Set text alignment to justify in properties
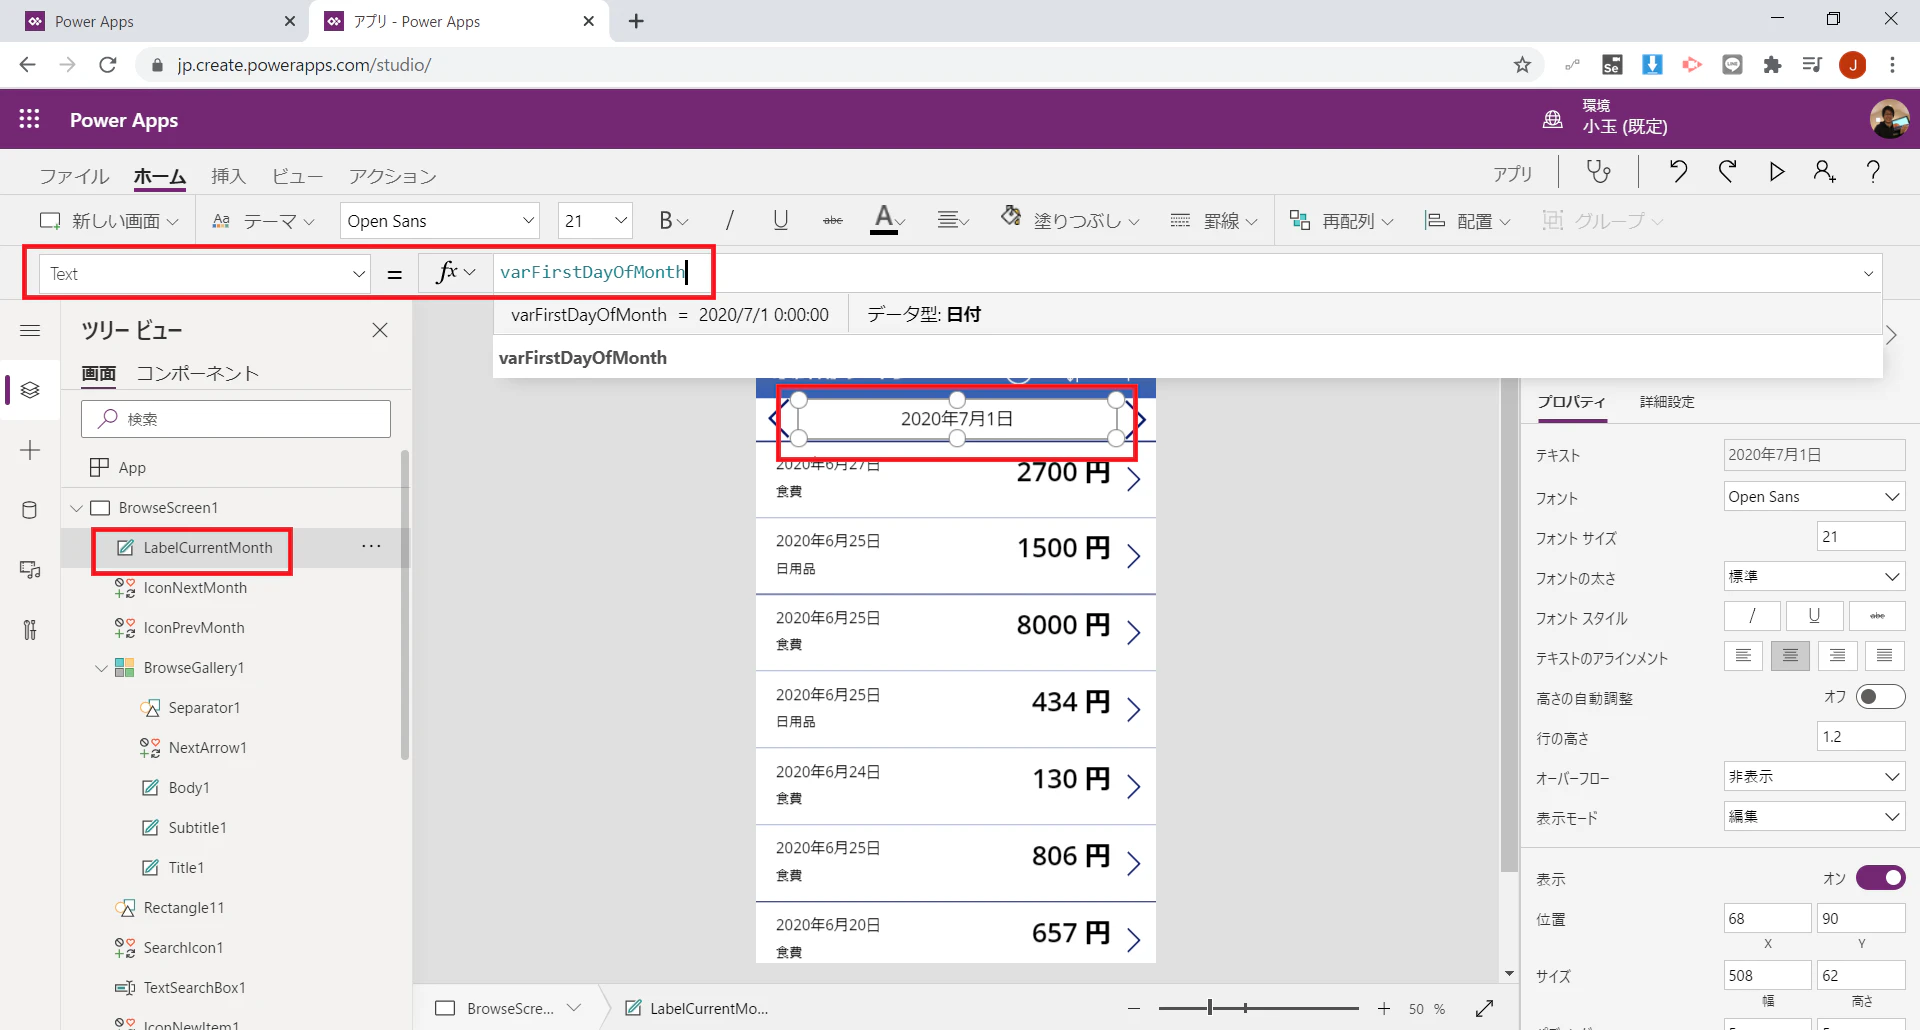1920x1030 pixels. pos(1884,656)
